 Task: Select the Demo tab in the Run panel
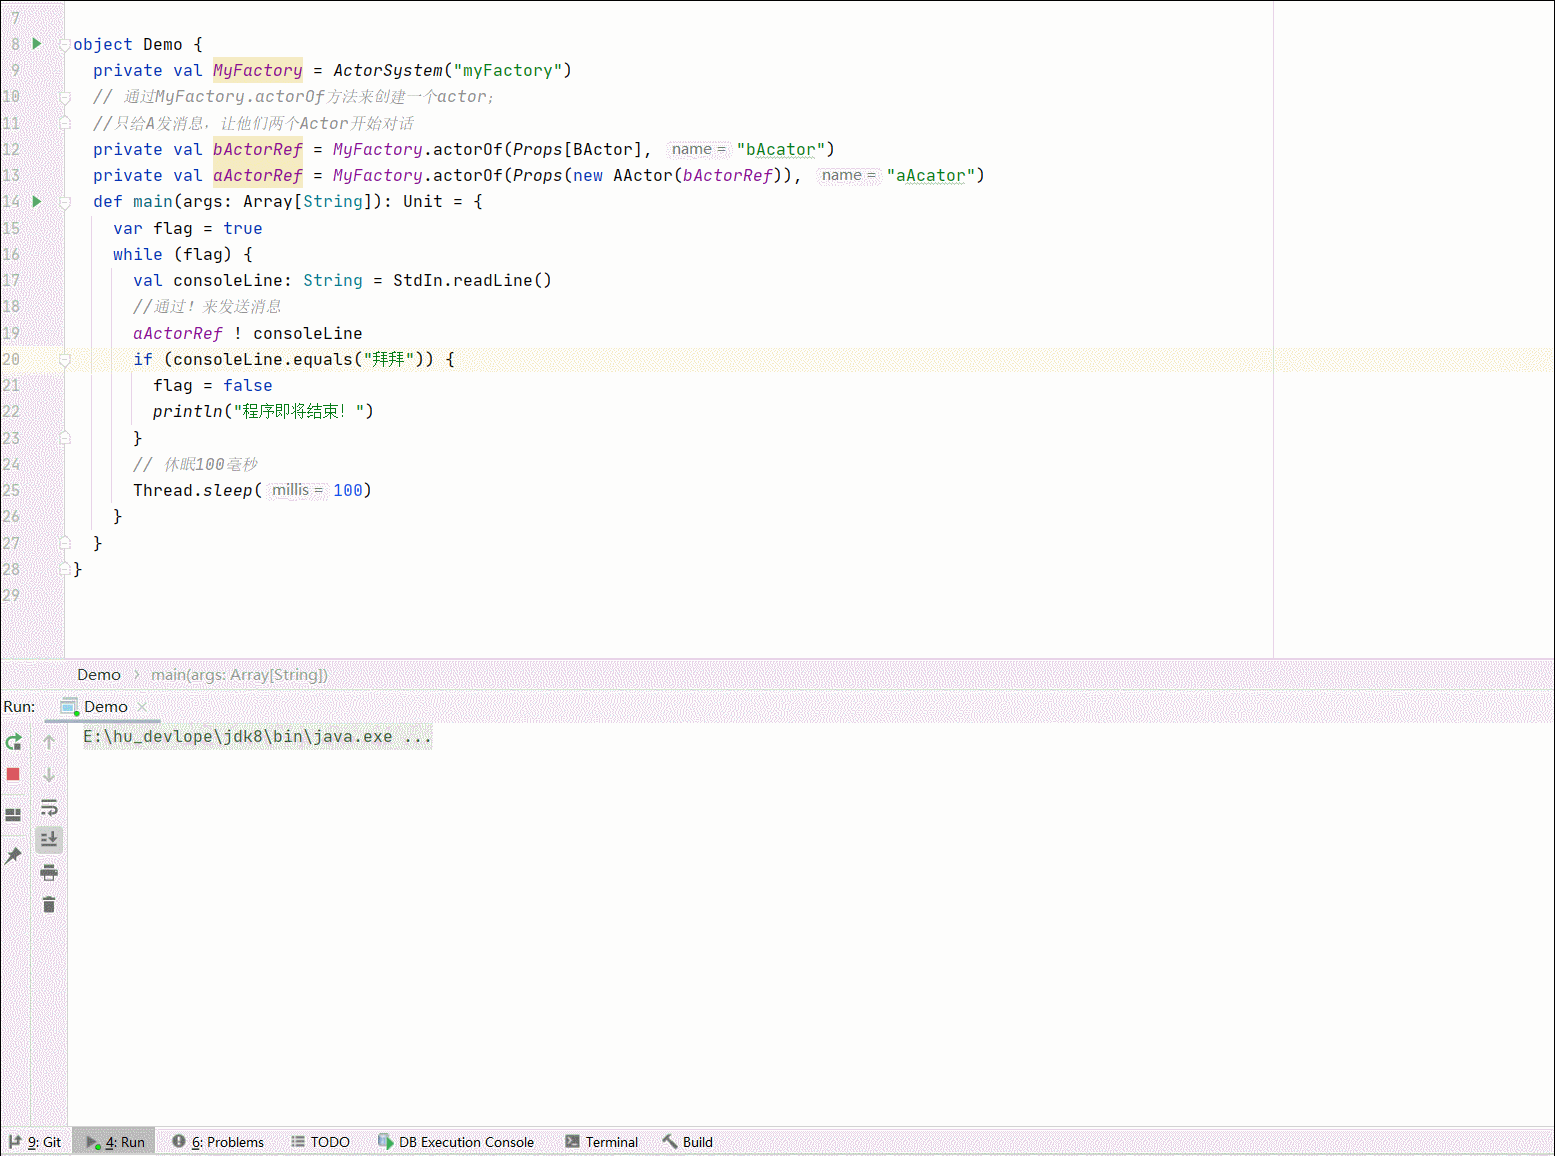(x=105, y=707)
